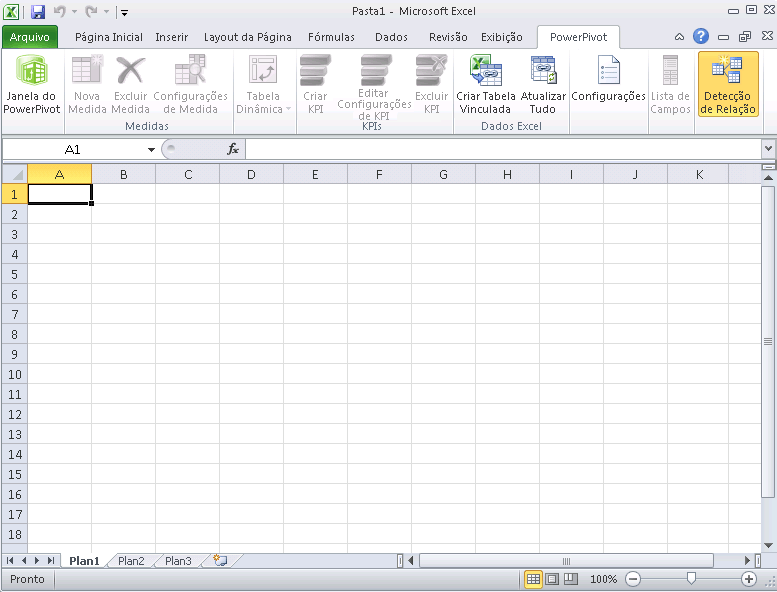Open the undo history dropdown arrow
This screenshot has height=592, width=777.
tap(74, 11)
